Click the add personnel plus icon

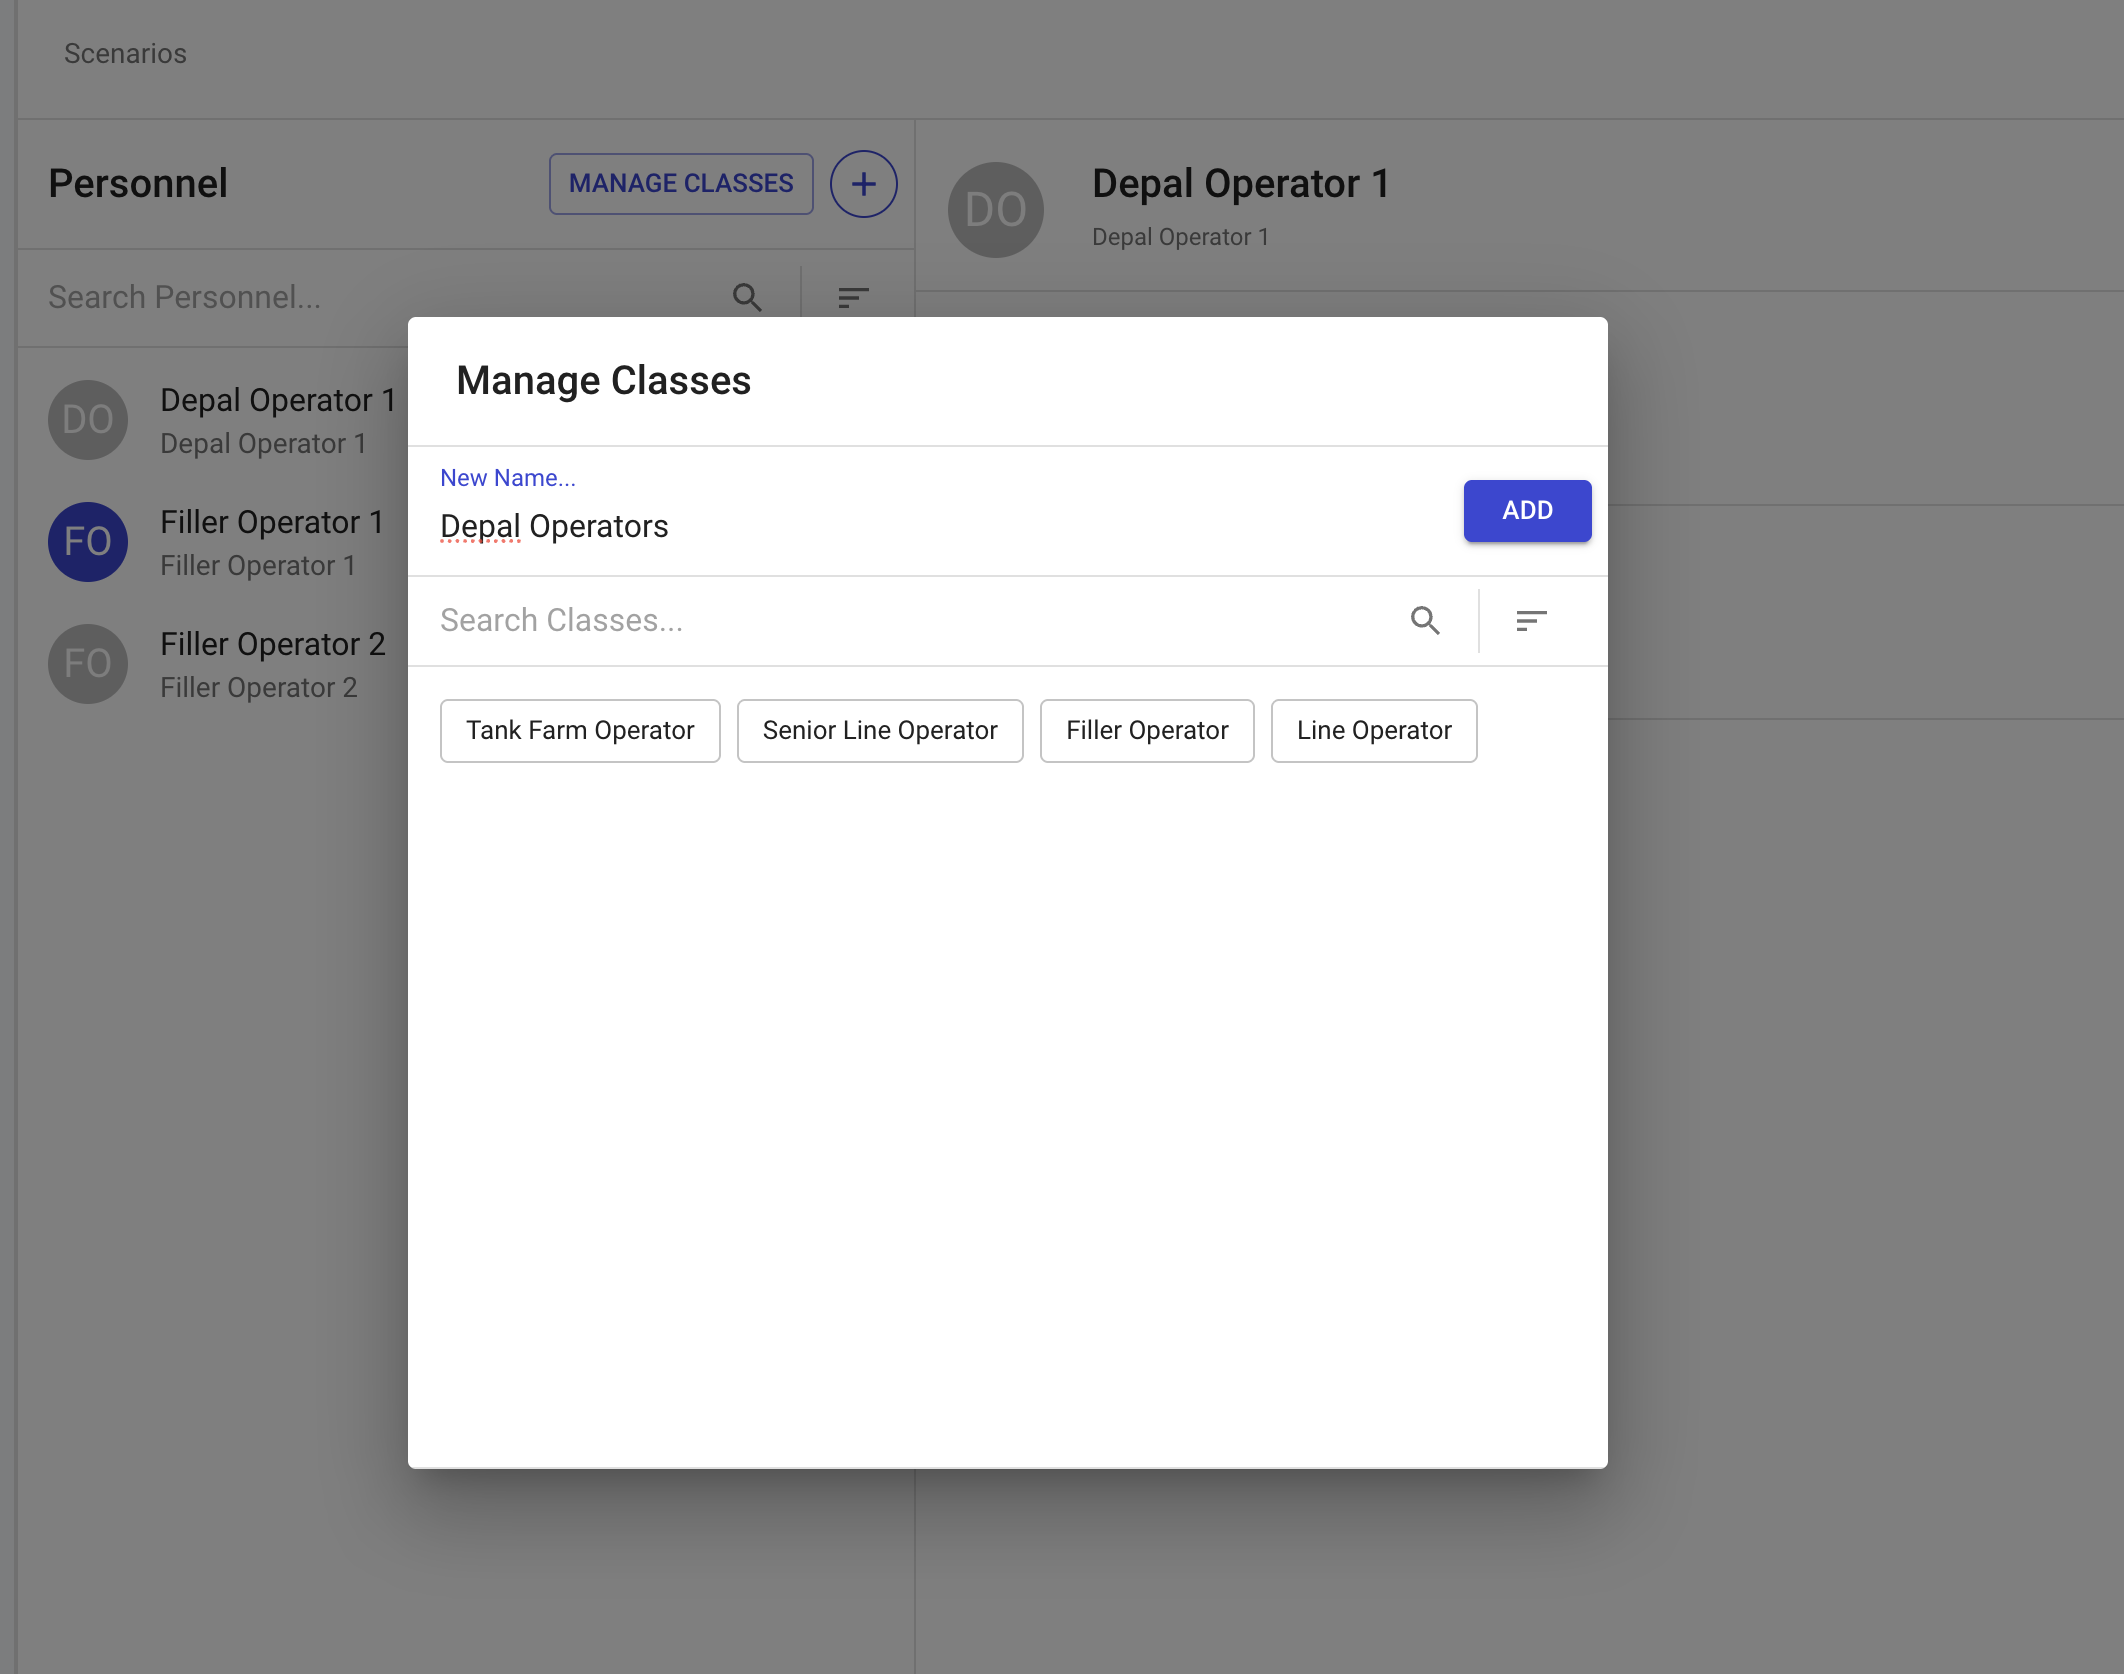863,184
